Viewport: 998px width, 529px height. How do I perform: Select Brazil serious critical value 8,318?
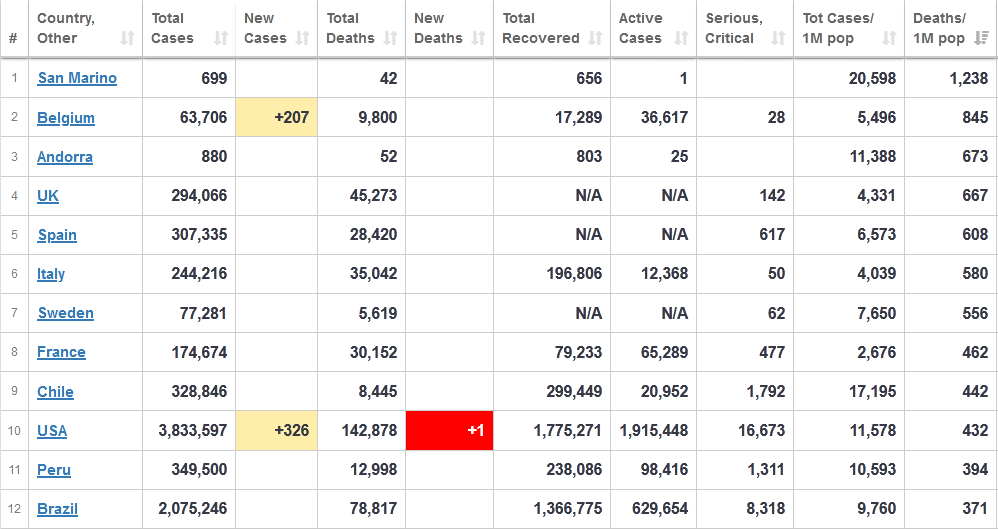[766, 509]
